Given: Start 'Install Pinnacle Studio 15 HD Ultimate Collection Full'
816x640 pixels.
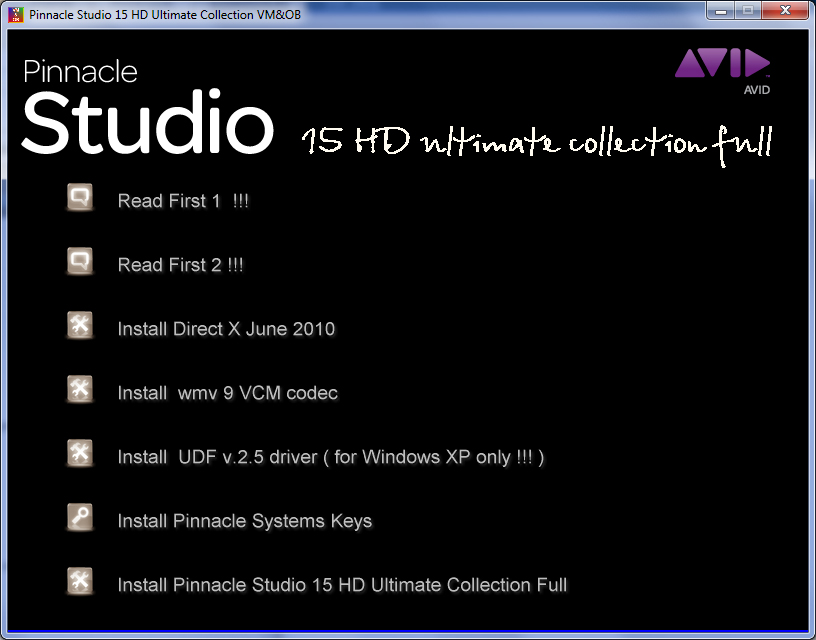Looking at the screenshot, I should pyautogui.click(x=342, y=585).
